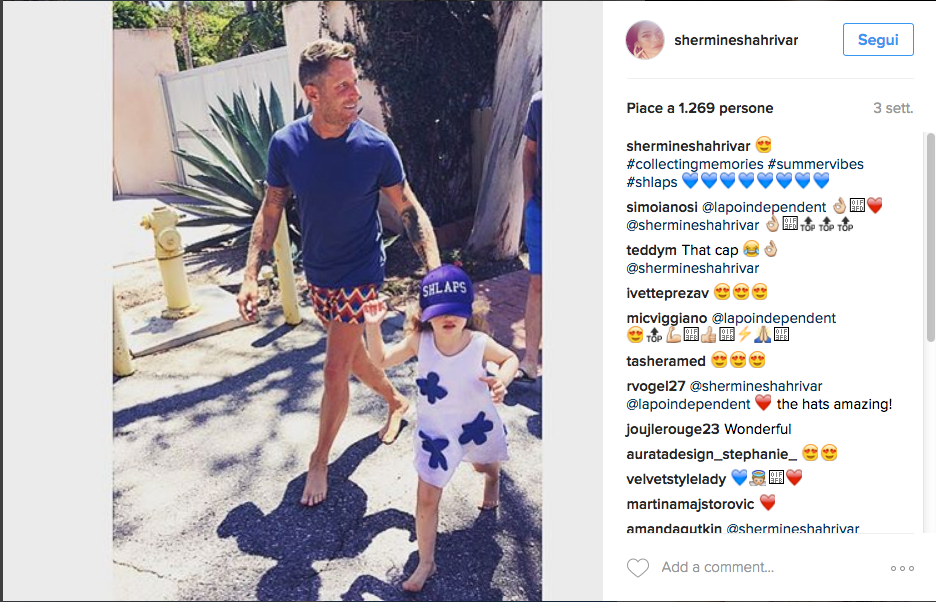Click the comments scrollbar thumb

pyautogui.click(x=930, y=238)
